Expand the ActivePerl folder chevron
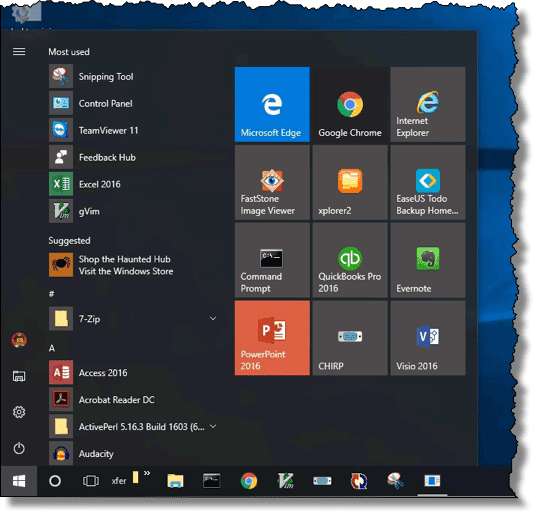The width and height of the screenshot is (533, 511). (x=213, y=426)
